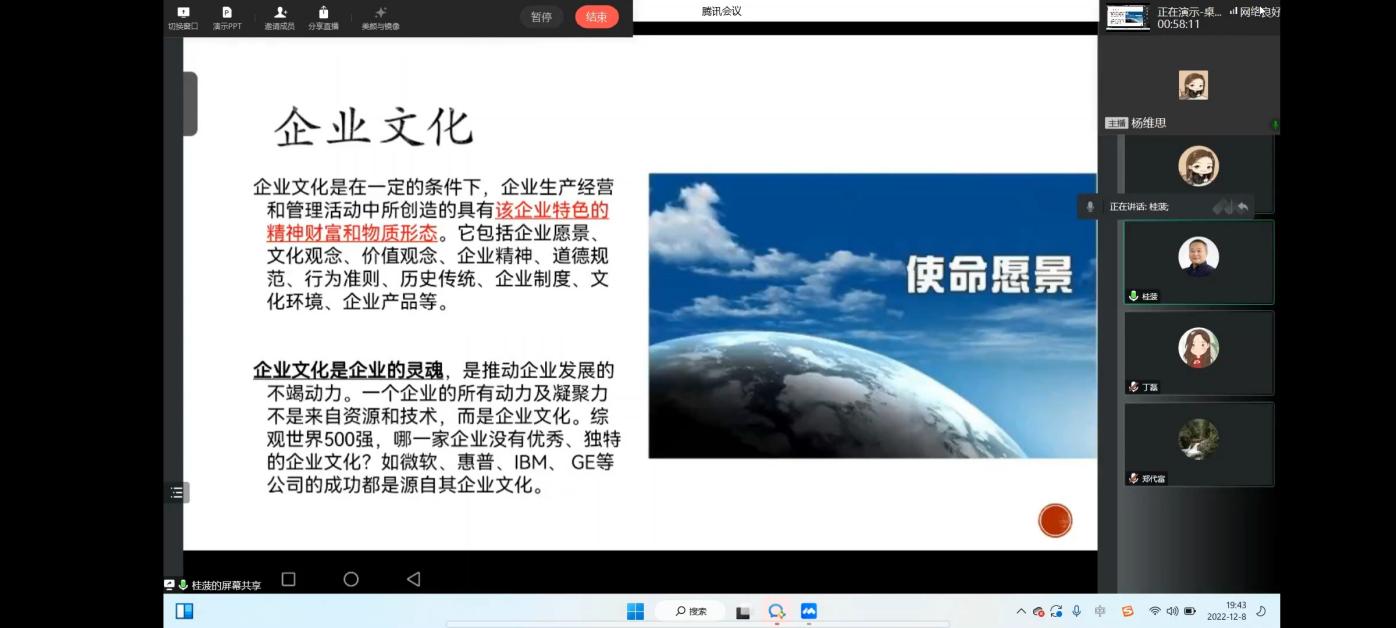Open the Windows widgets icon on taskbar

point(185,611)
